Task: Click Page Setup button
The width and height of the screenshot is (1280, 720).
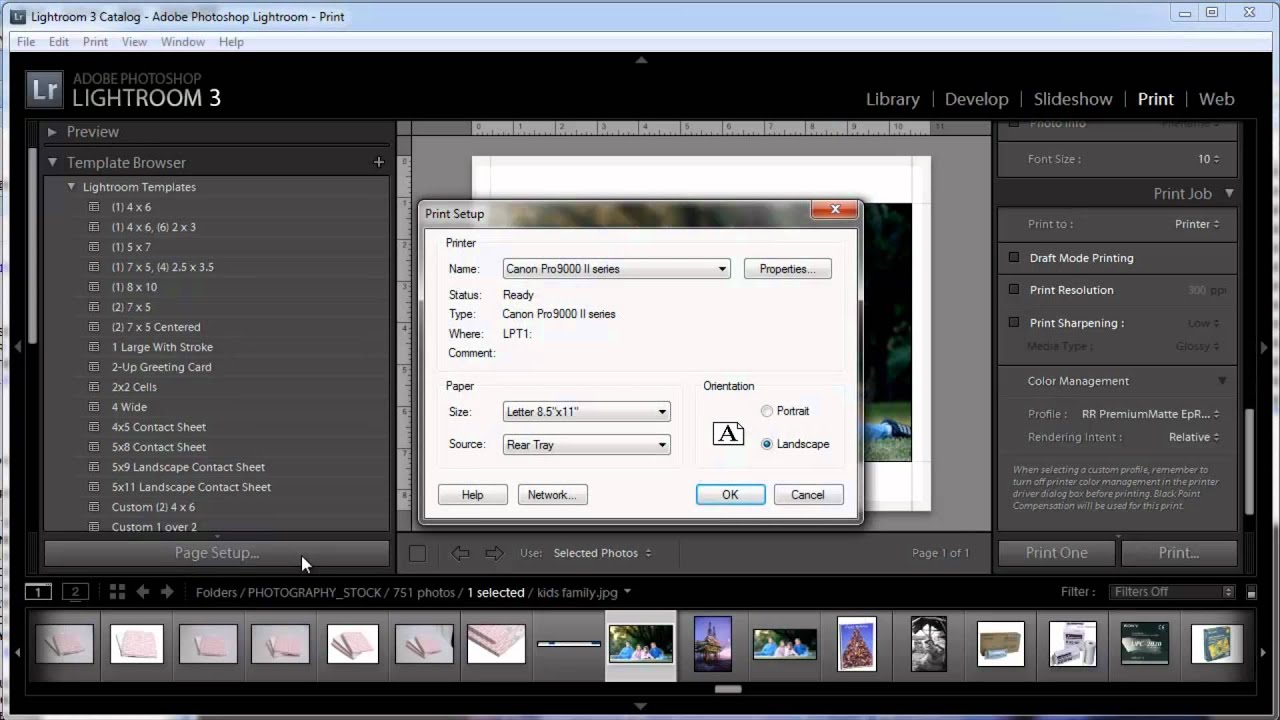Action: click(x=217, y=553)
